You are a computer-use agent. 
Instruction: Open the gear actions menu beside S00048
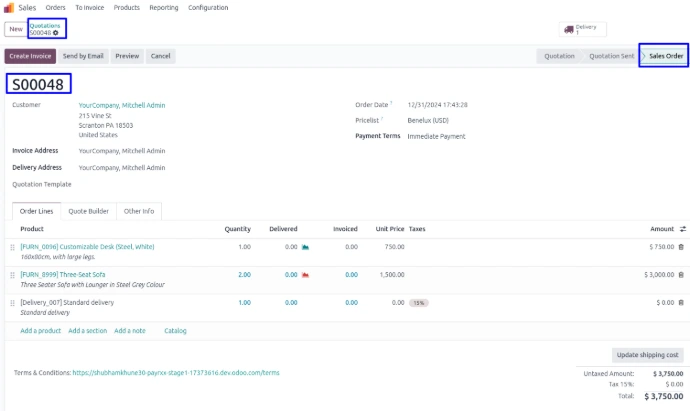[56, 33]
